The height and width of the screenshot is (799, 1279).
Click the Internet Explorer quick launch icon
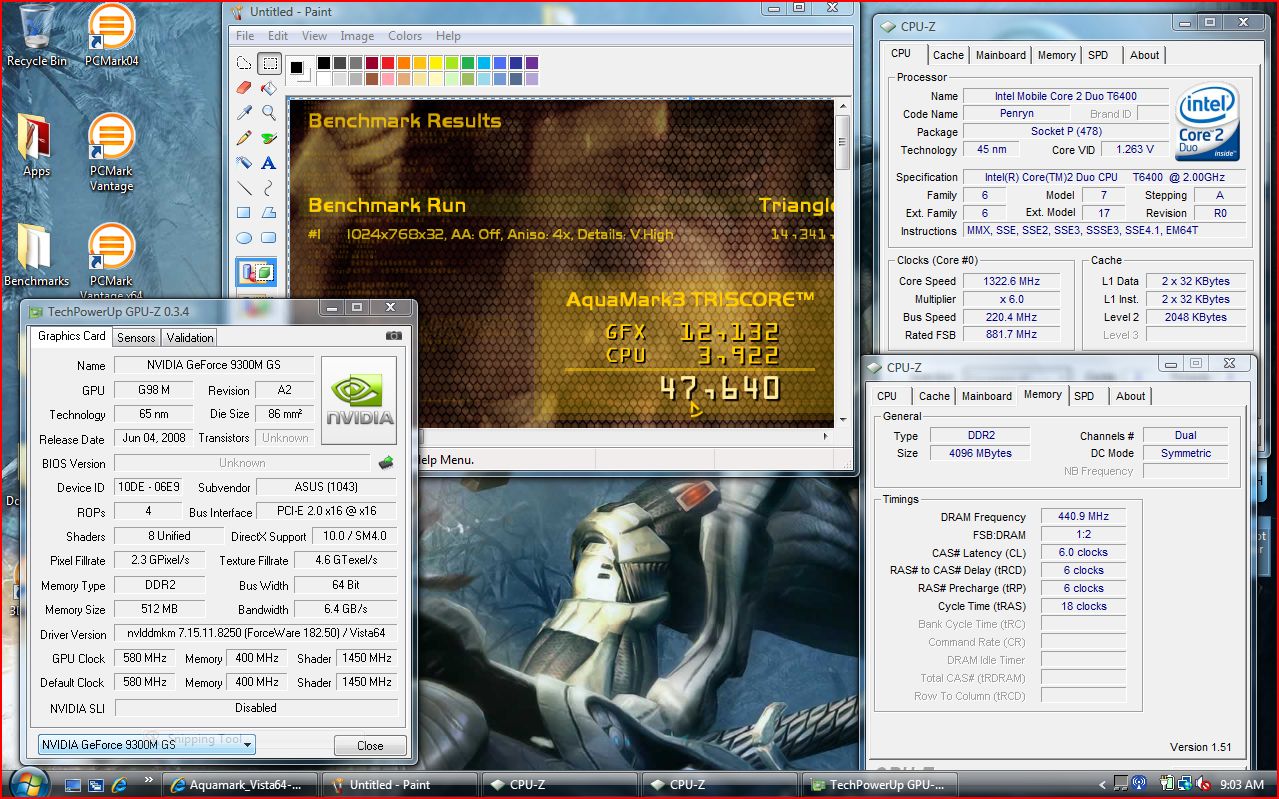coord(120,784)
